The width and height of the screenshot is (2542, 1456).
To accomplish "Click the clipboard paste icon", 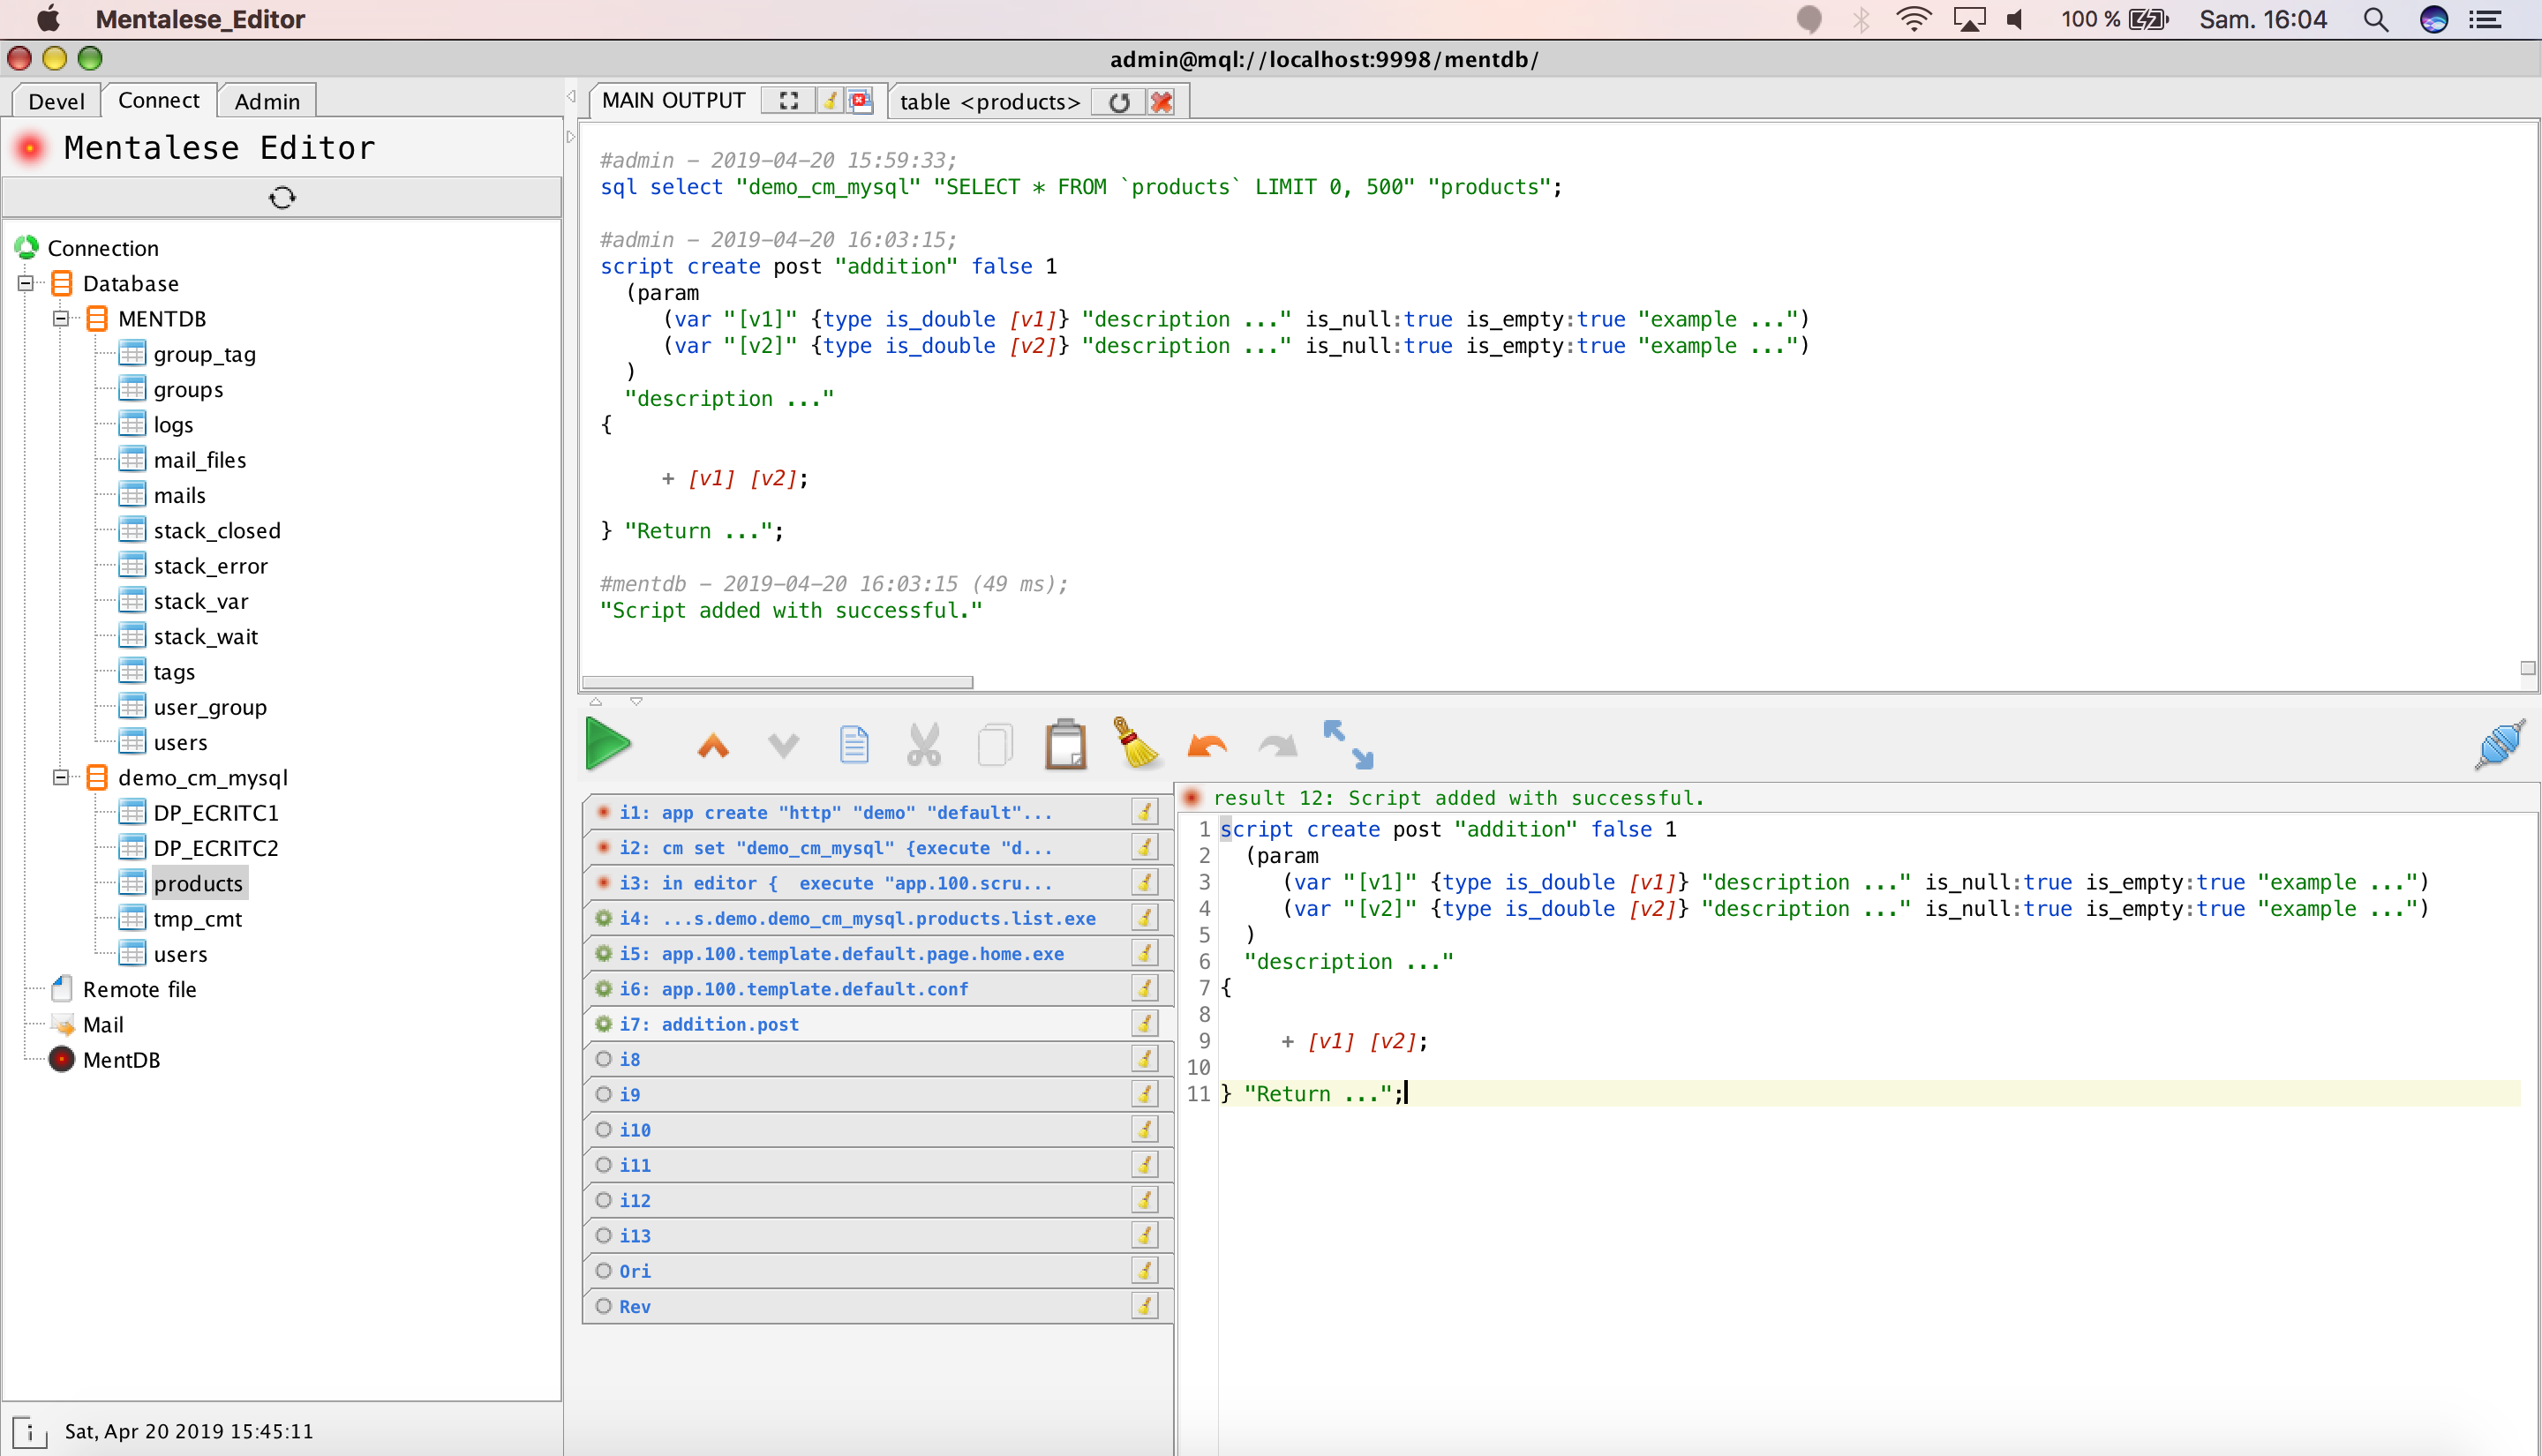I will [1065, 745].
